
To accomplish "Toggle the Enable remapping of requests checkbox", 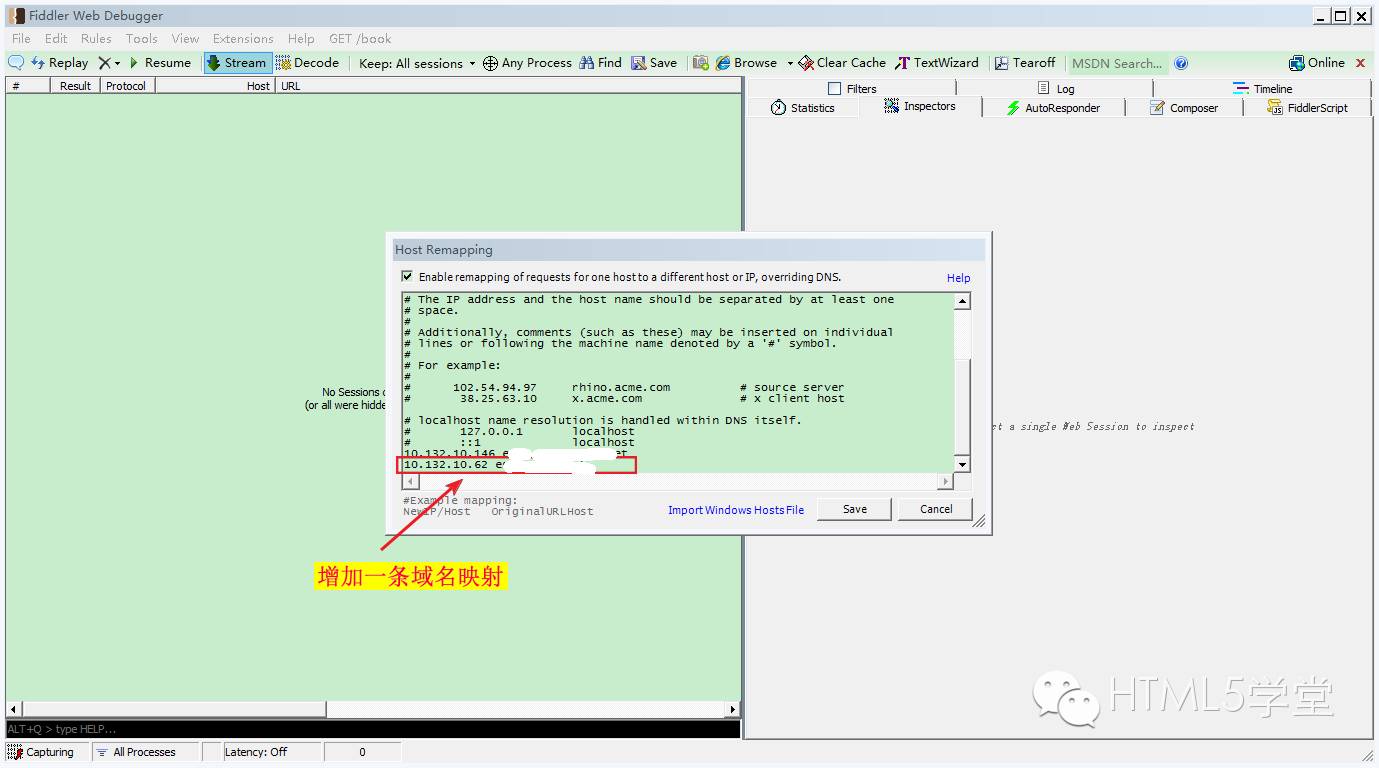I will pos(407,276).
